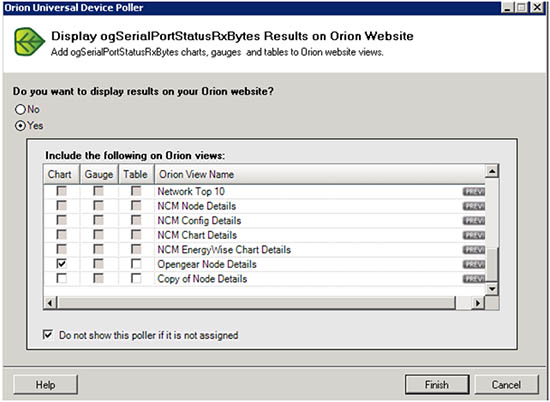550x402 pixels.
Task: Click the horizontal scroll right arrow
Action: pyautogui.click(x=477, y=303)
